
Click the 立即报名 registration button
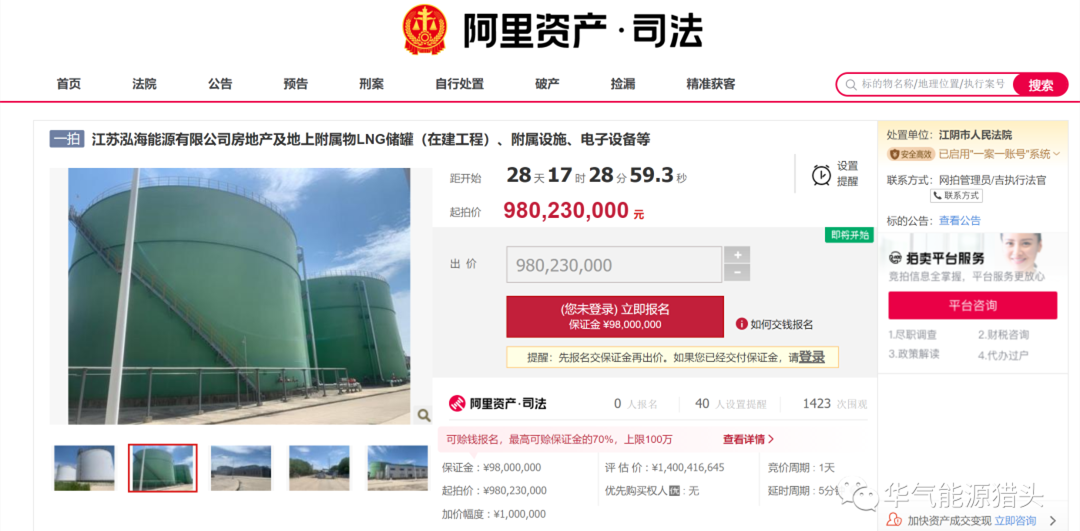(x=614, y=317)
